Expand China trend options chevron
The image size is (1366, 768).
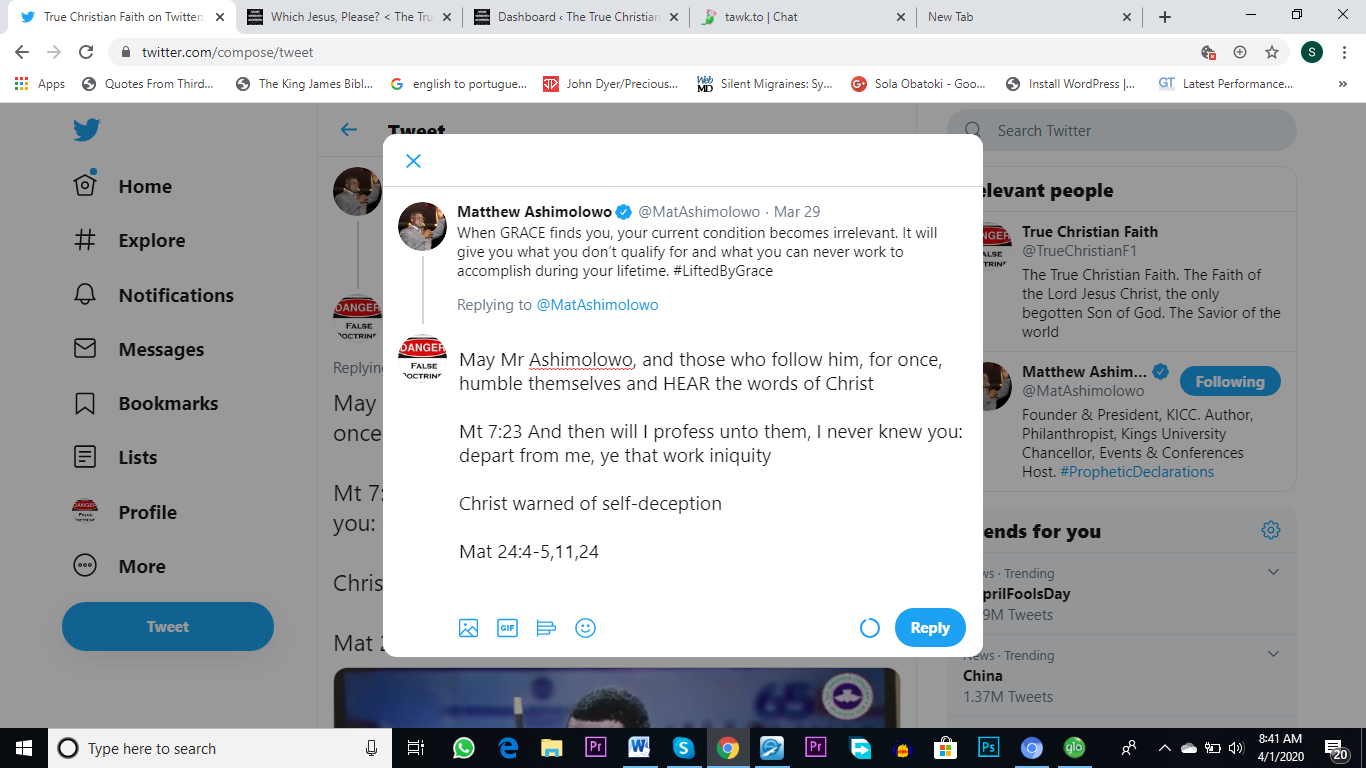(1273, 654)
